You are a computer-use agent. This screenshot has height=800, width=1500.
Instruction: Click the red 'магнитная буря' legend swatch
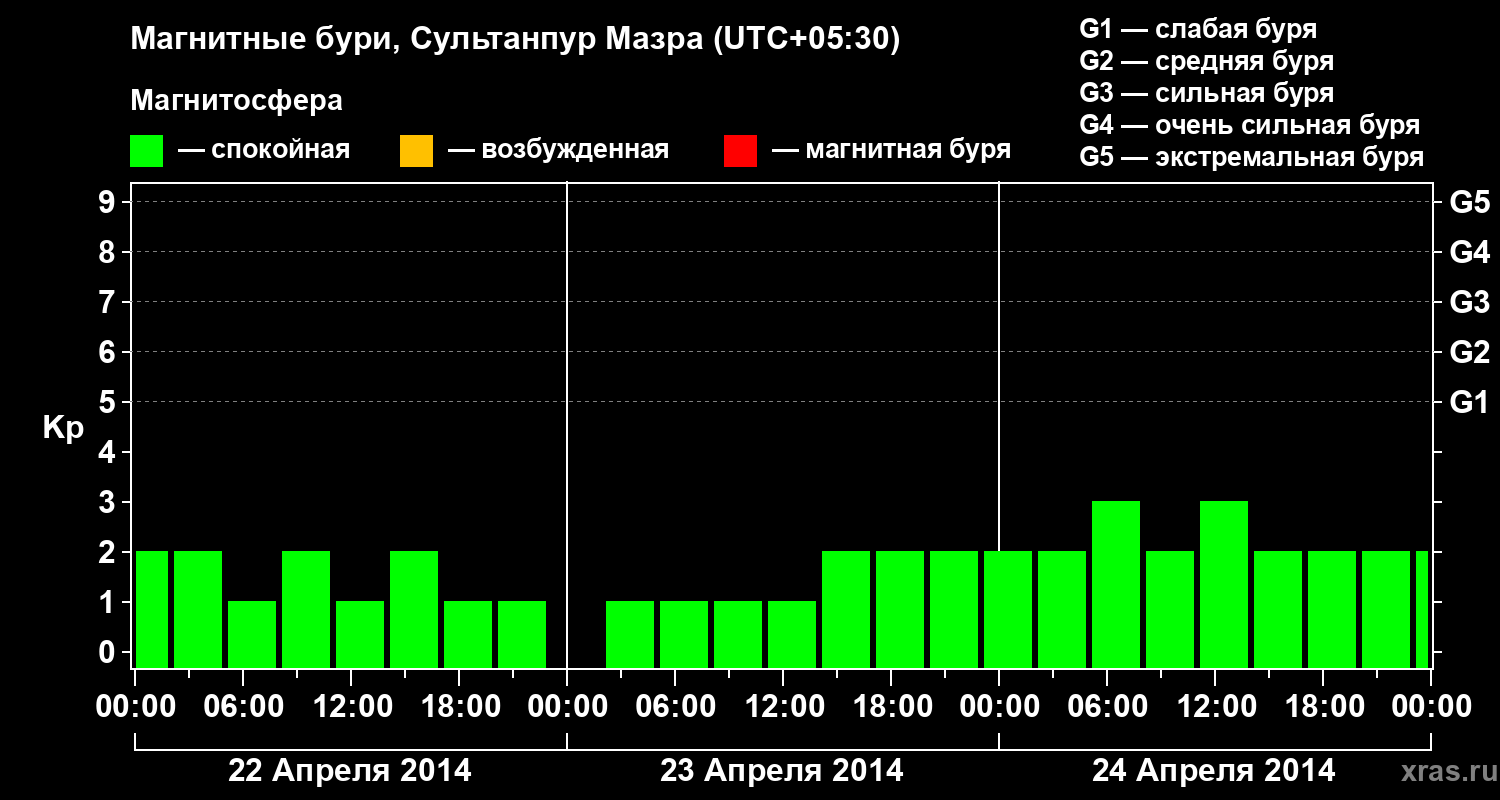(740, 151)
